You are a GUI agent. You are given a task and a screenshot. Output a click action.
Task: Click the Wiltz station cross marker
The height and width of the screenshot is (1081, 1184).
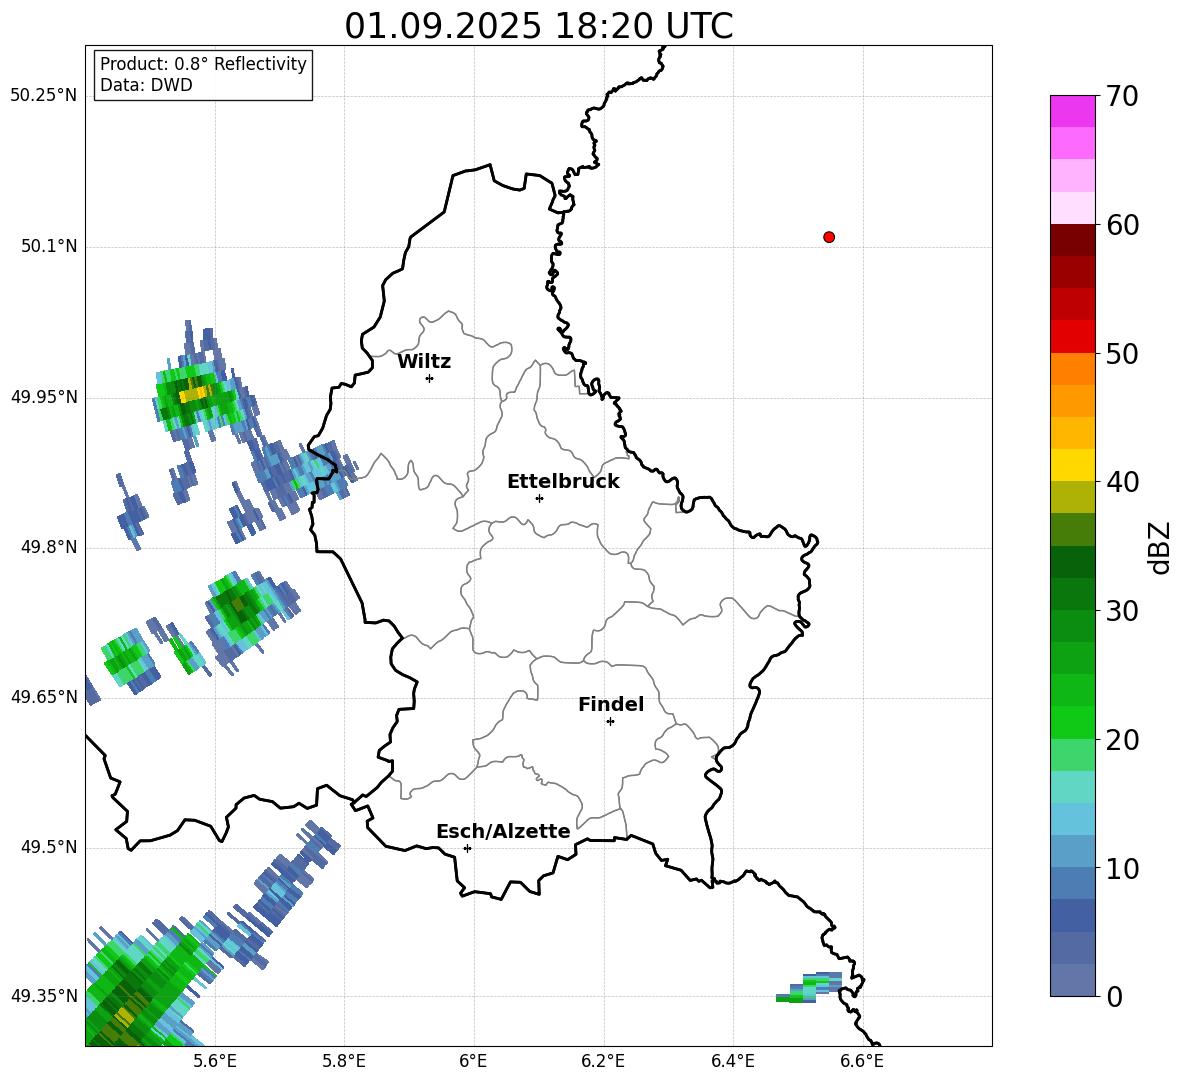pyautogui.click(x=429, y=378)
